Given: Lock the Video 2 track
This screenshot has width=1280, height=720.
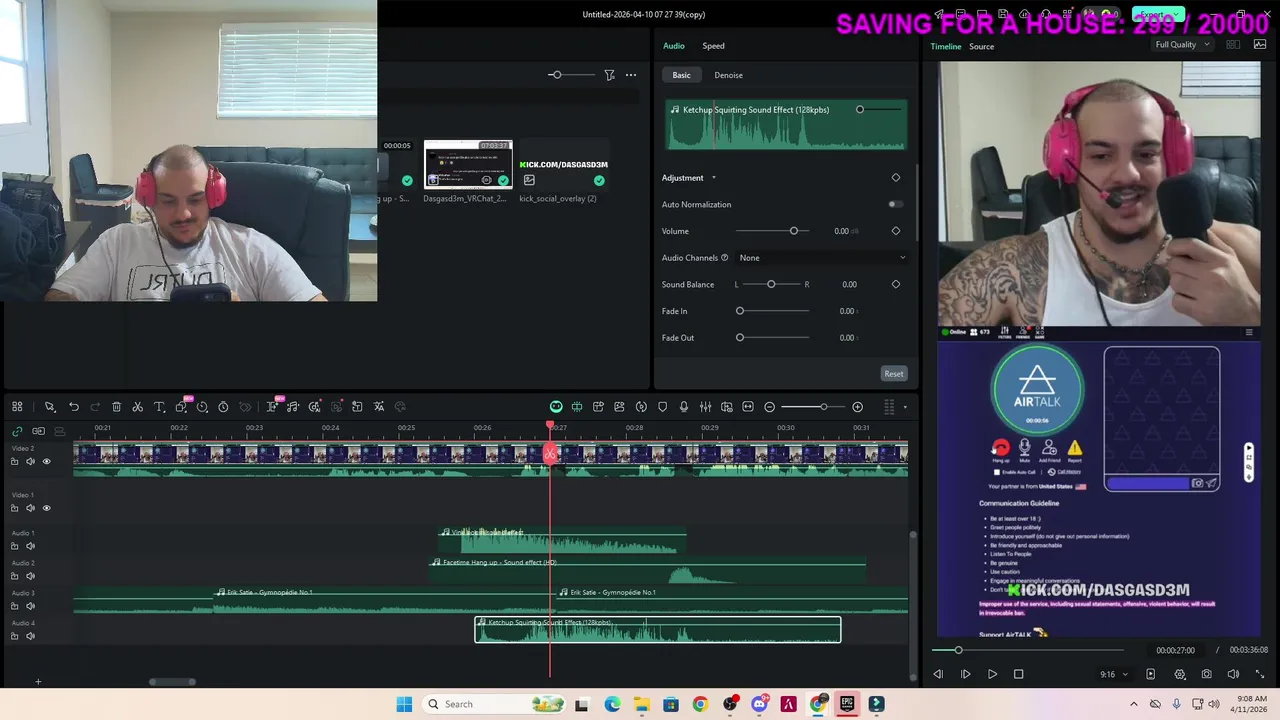Looking at the screenshot, I should pyautogui.click(x=14, y=461).
